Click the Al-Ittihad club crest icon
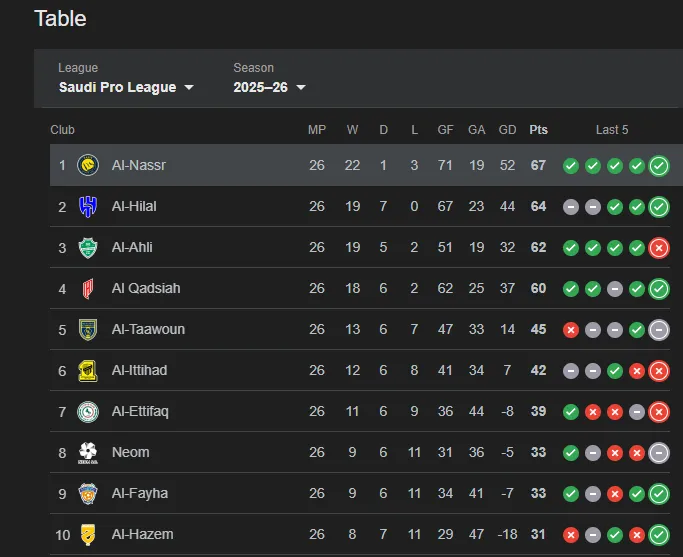The image size is (683, 557). [x=88, y=370]
